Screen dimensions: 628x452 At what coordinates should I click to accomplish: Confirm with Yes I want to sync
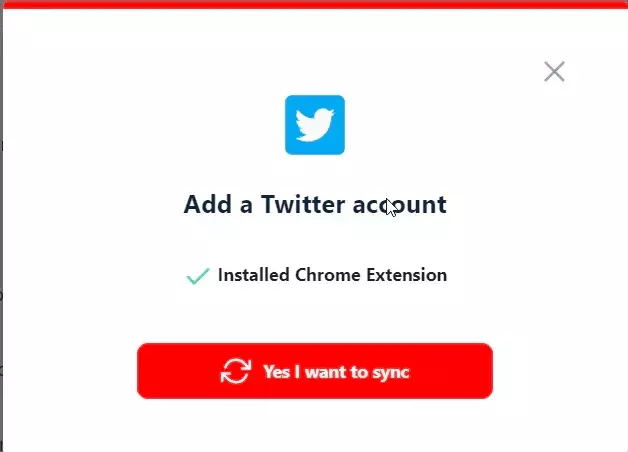pos(315,371)
